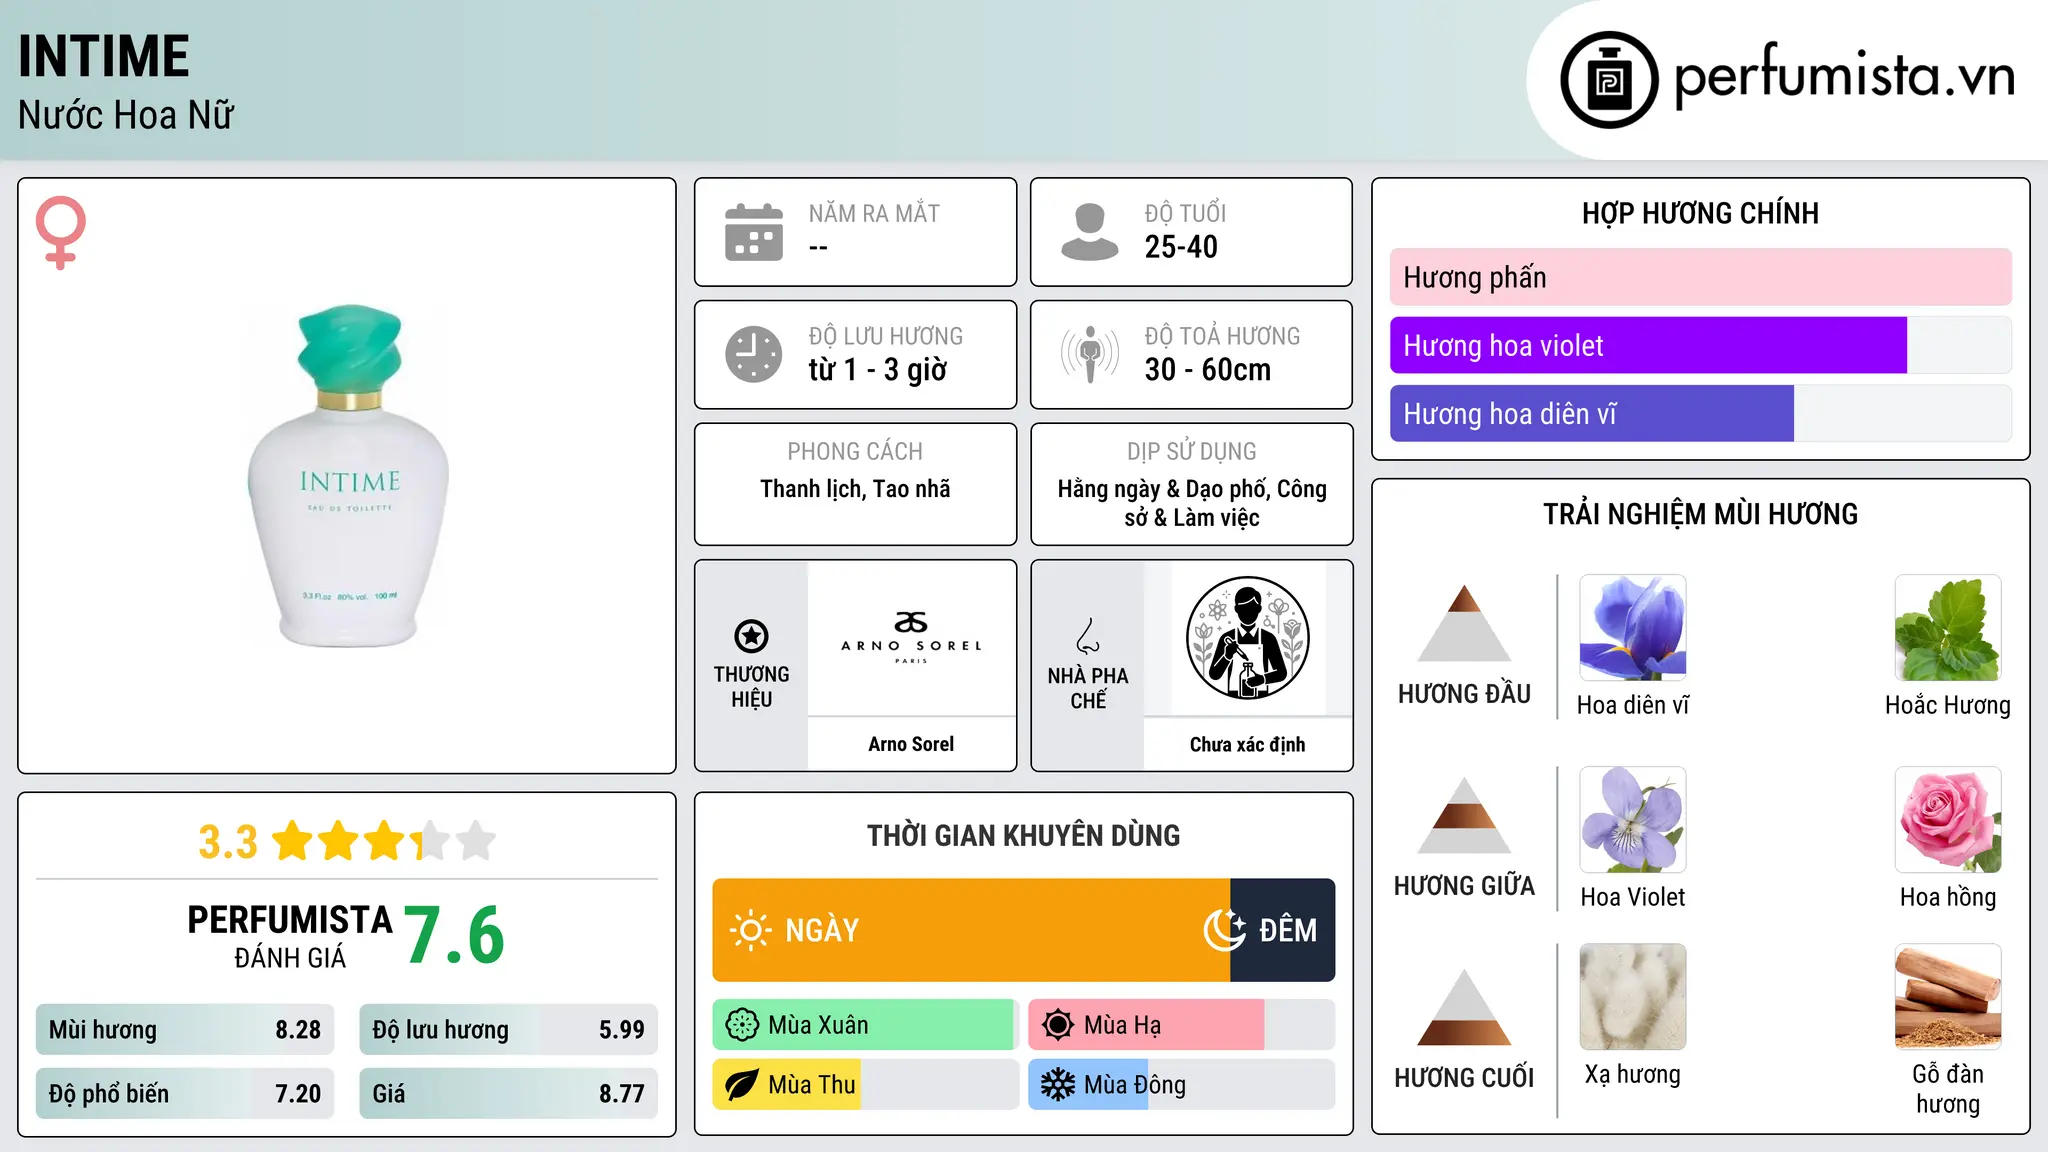2048x1152 pixels.
Task: Click the Độ lưu hương 5.99 score
Action: click(508, 1030)
